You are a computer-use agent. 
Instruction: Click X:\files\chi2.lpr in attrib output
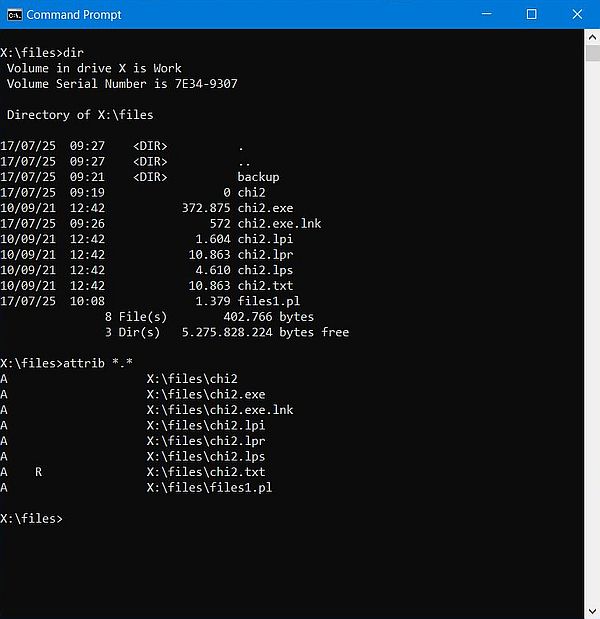coord(206,441)
